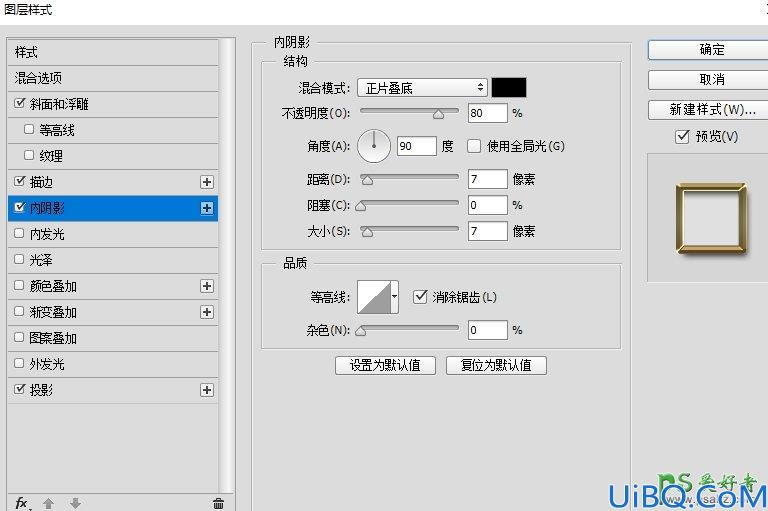Click the 距离 distance slider handle
The height and width of the screenshot is (511, 768).
pos(367,180)
